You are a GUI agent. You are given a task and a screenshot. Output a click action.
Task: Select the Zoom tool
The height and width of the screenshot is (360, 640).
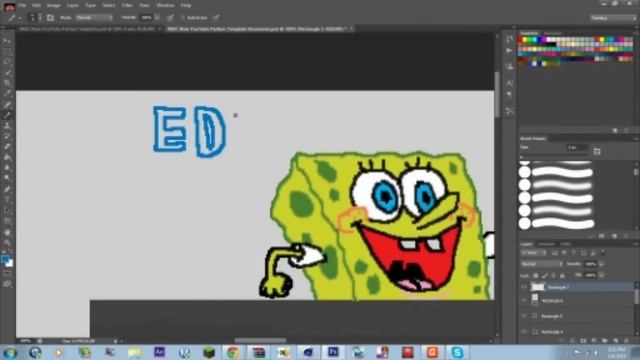(x=7, y=242)
